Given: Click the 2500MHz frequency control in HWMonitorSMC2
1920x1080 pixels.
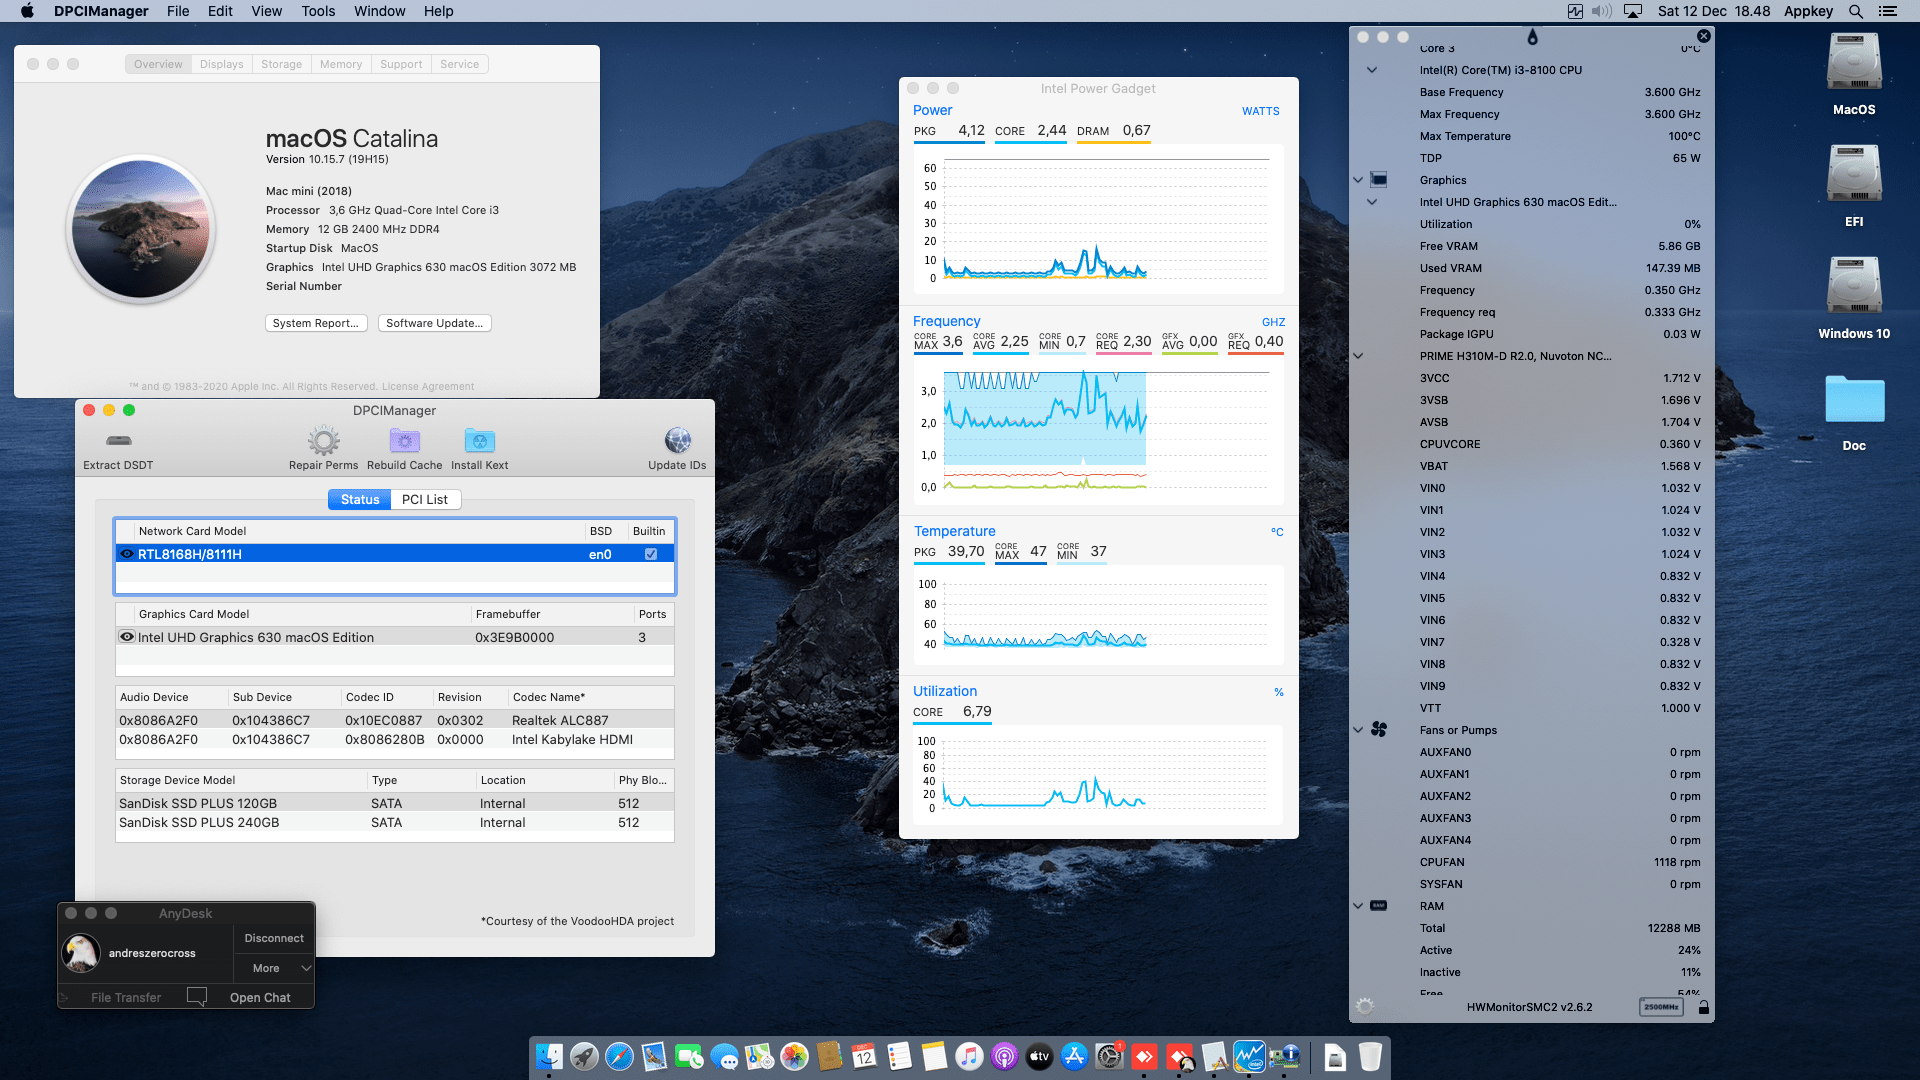Looking at the screenshot, I should coord(1660,1007).
